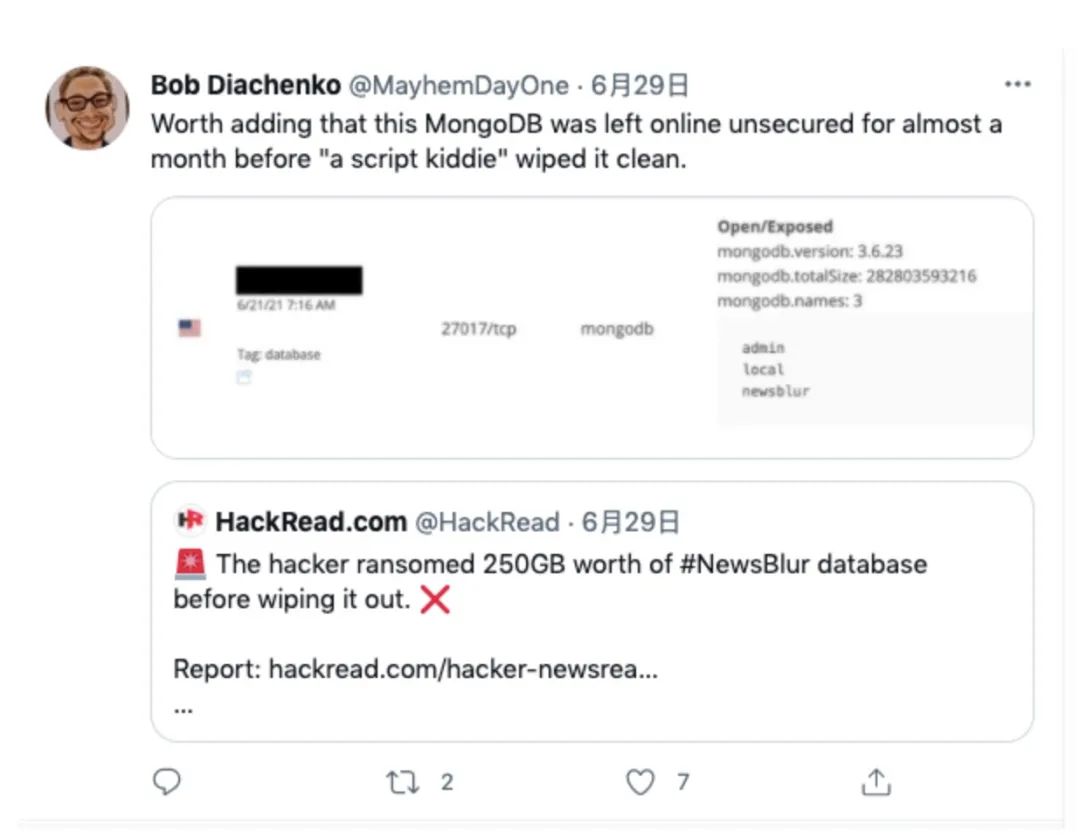Click the share upload icon
The image size is (1080, 837).
876,782
